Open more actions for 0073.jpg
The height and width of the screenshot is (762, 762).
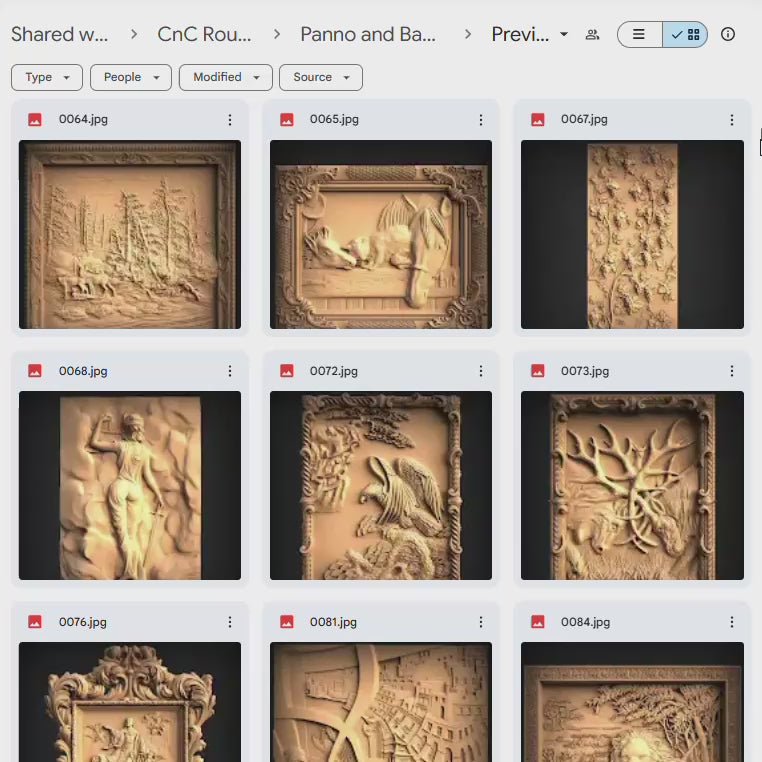coord(731,371)
